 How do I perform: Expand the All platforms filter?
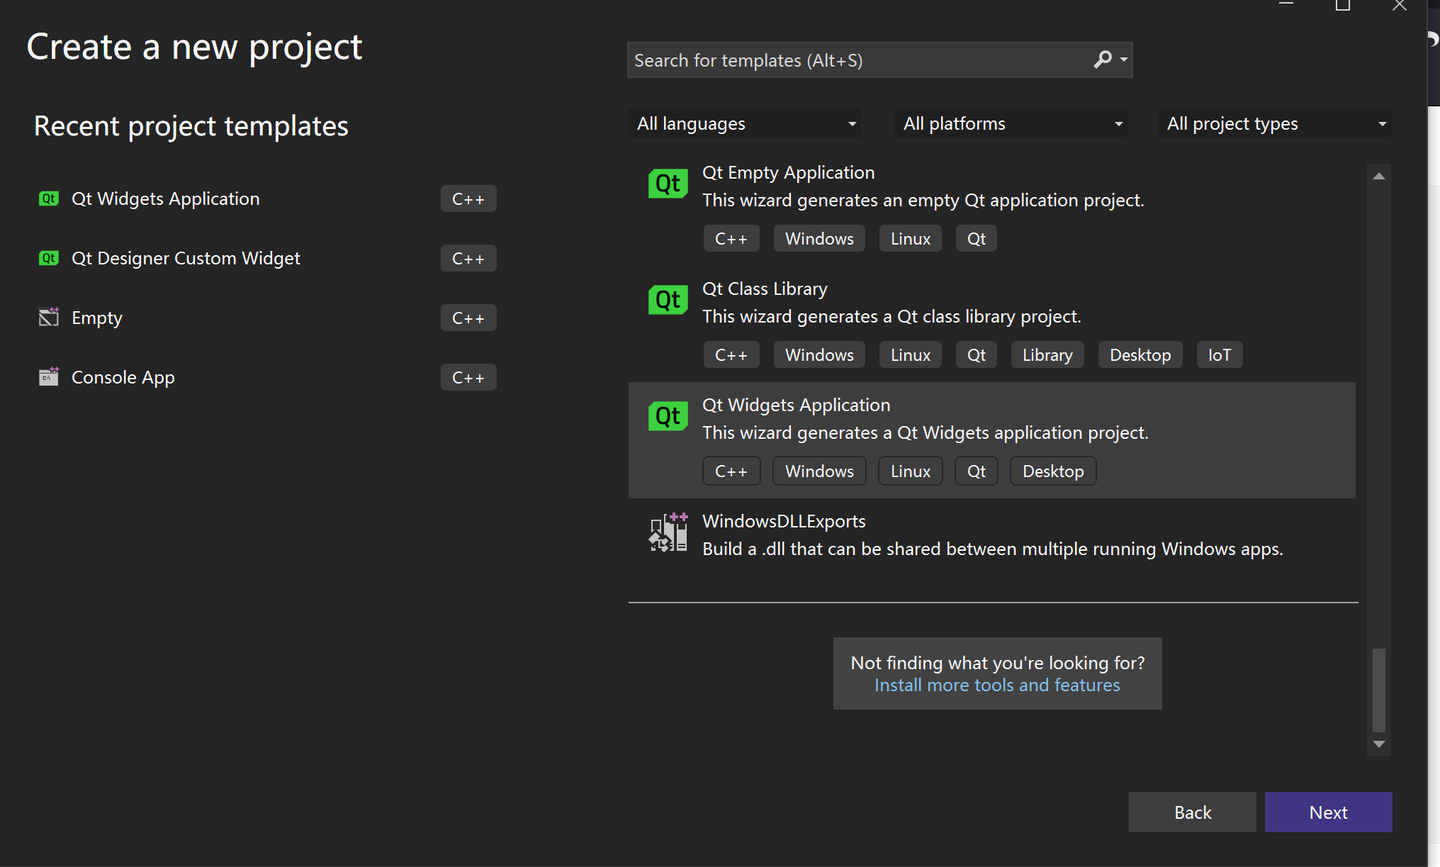pos(1012,124)
